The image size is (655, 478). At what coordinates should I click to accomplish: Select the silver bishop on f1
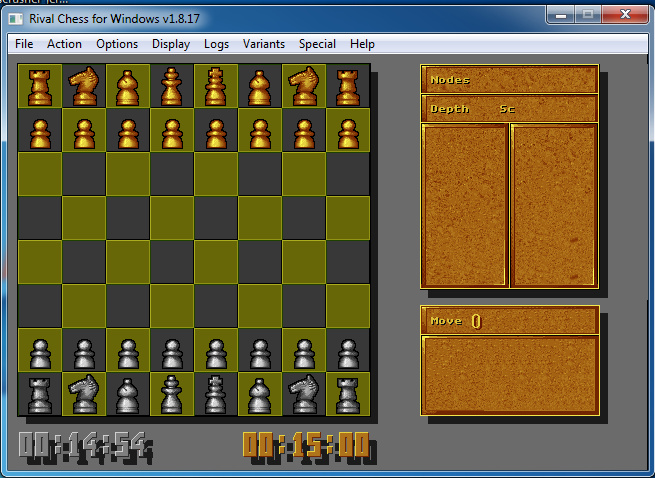coord(260,394)
